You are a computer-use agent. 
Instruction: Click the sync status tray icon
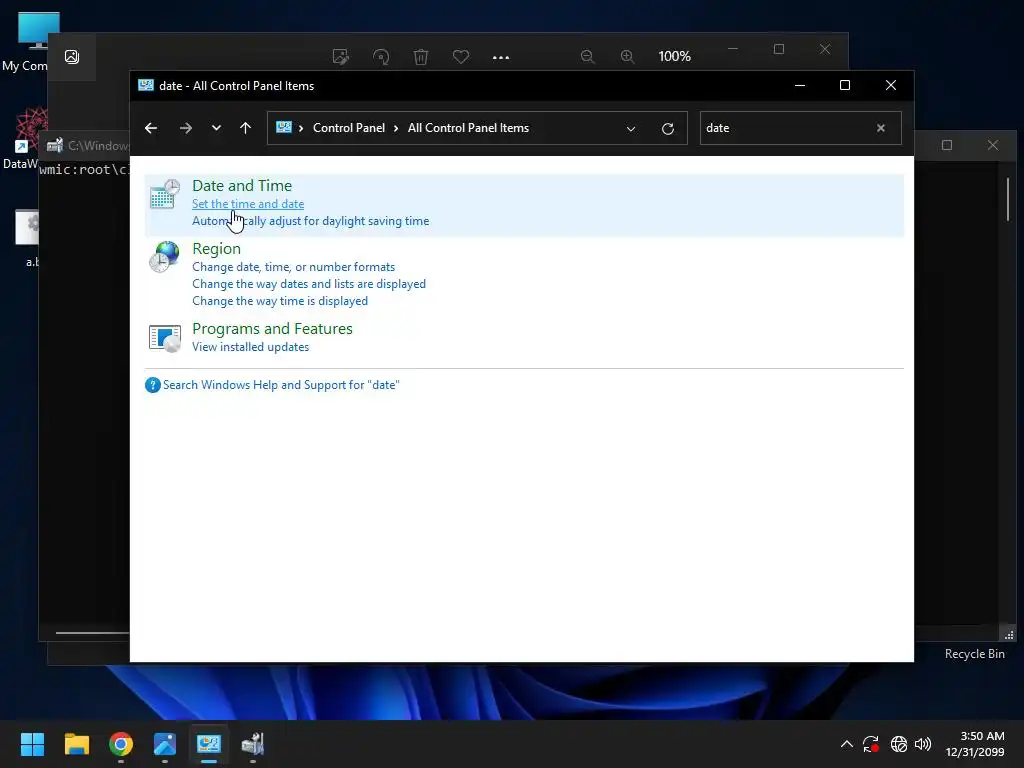click(x=871, y=744)
